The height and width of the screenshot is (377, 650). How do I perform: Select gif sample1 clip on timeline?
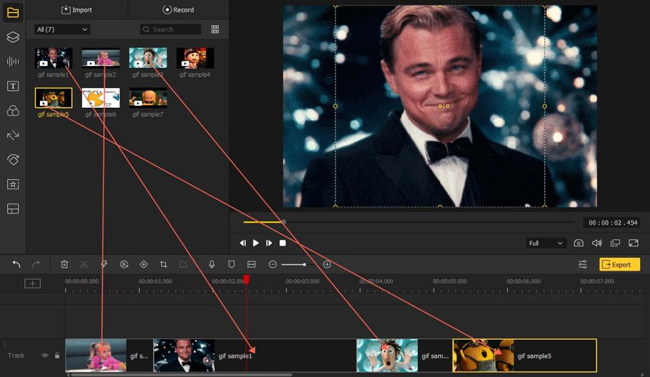(x=255, y=355)
